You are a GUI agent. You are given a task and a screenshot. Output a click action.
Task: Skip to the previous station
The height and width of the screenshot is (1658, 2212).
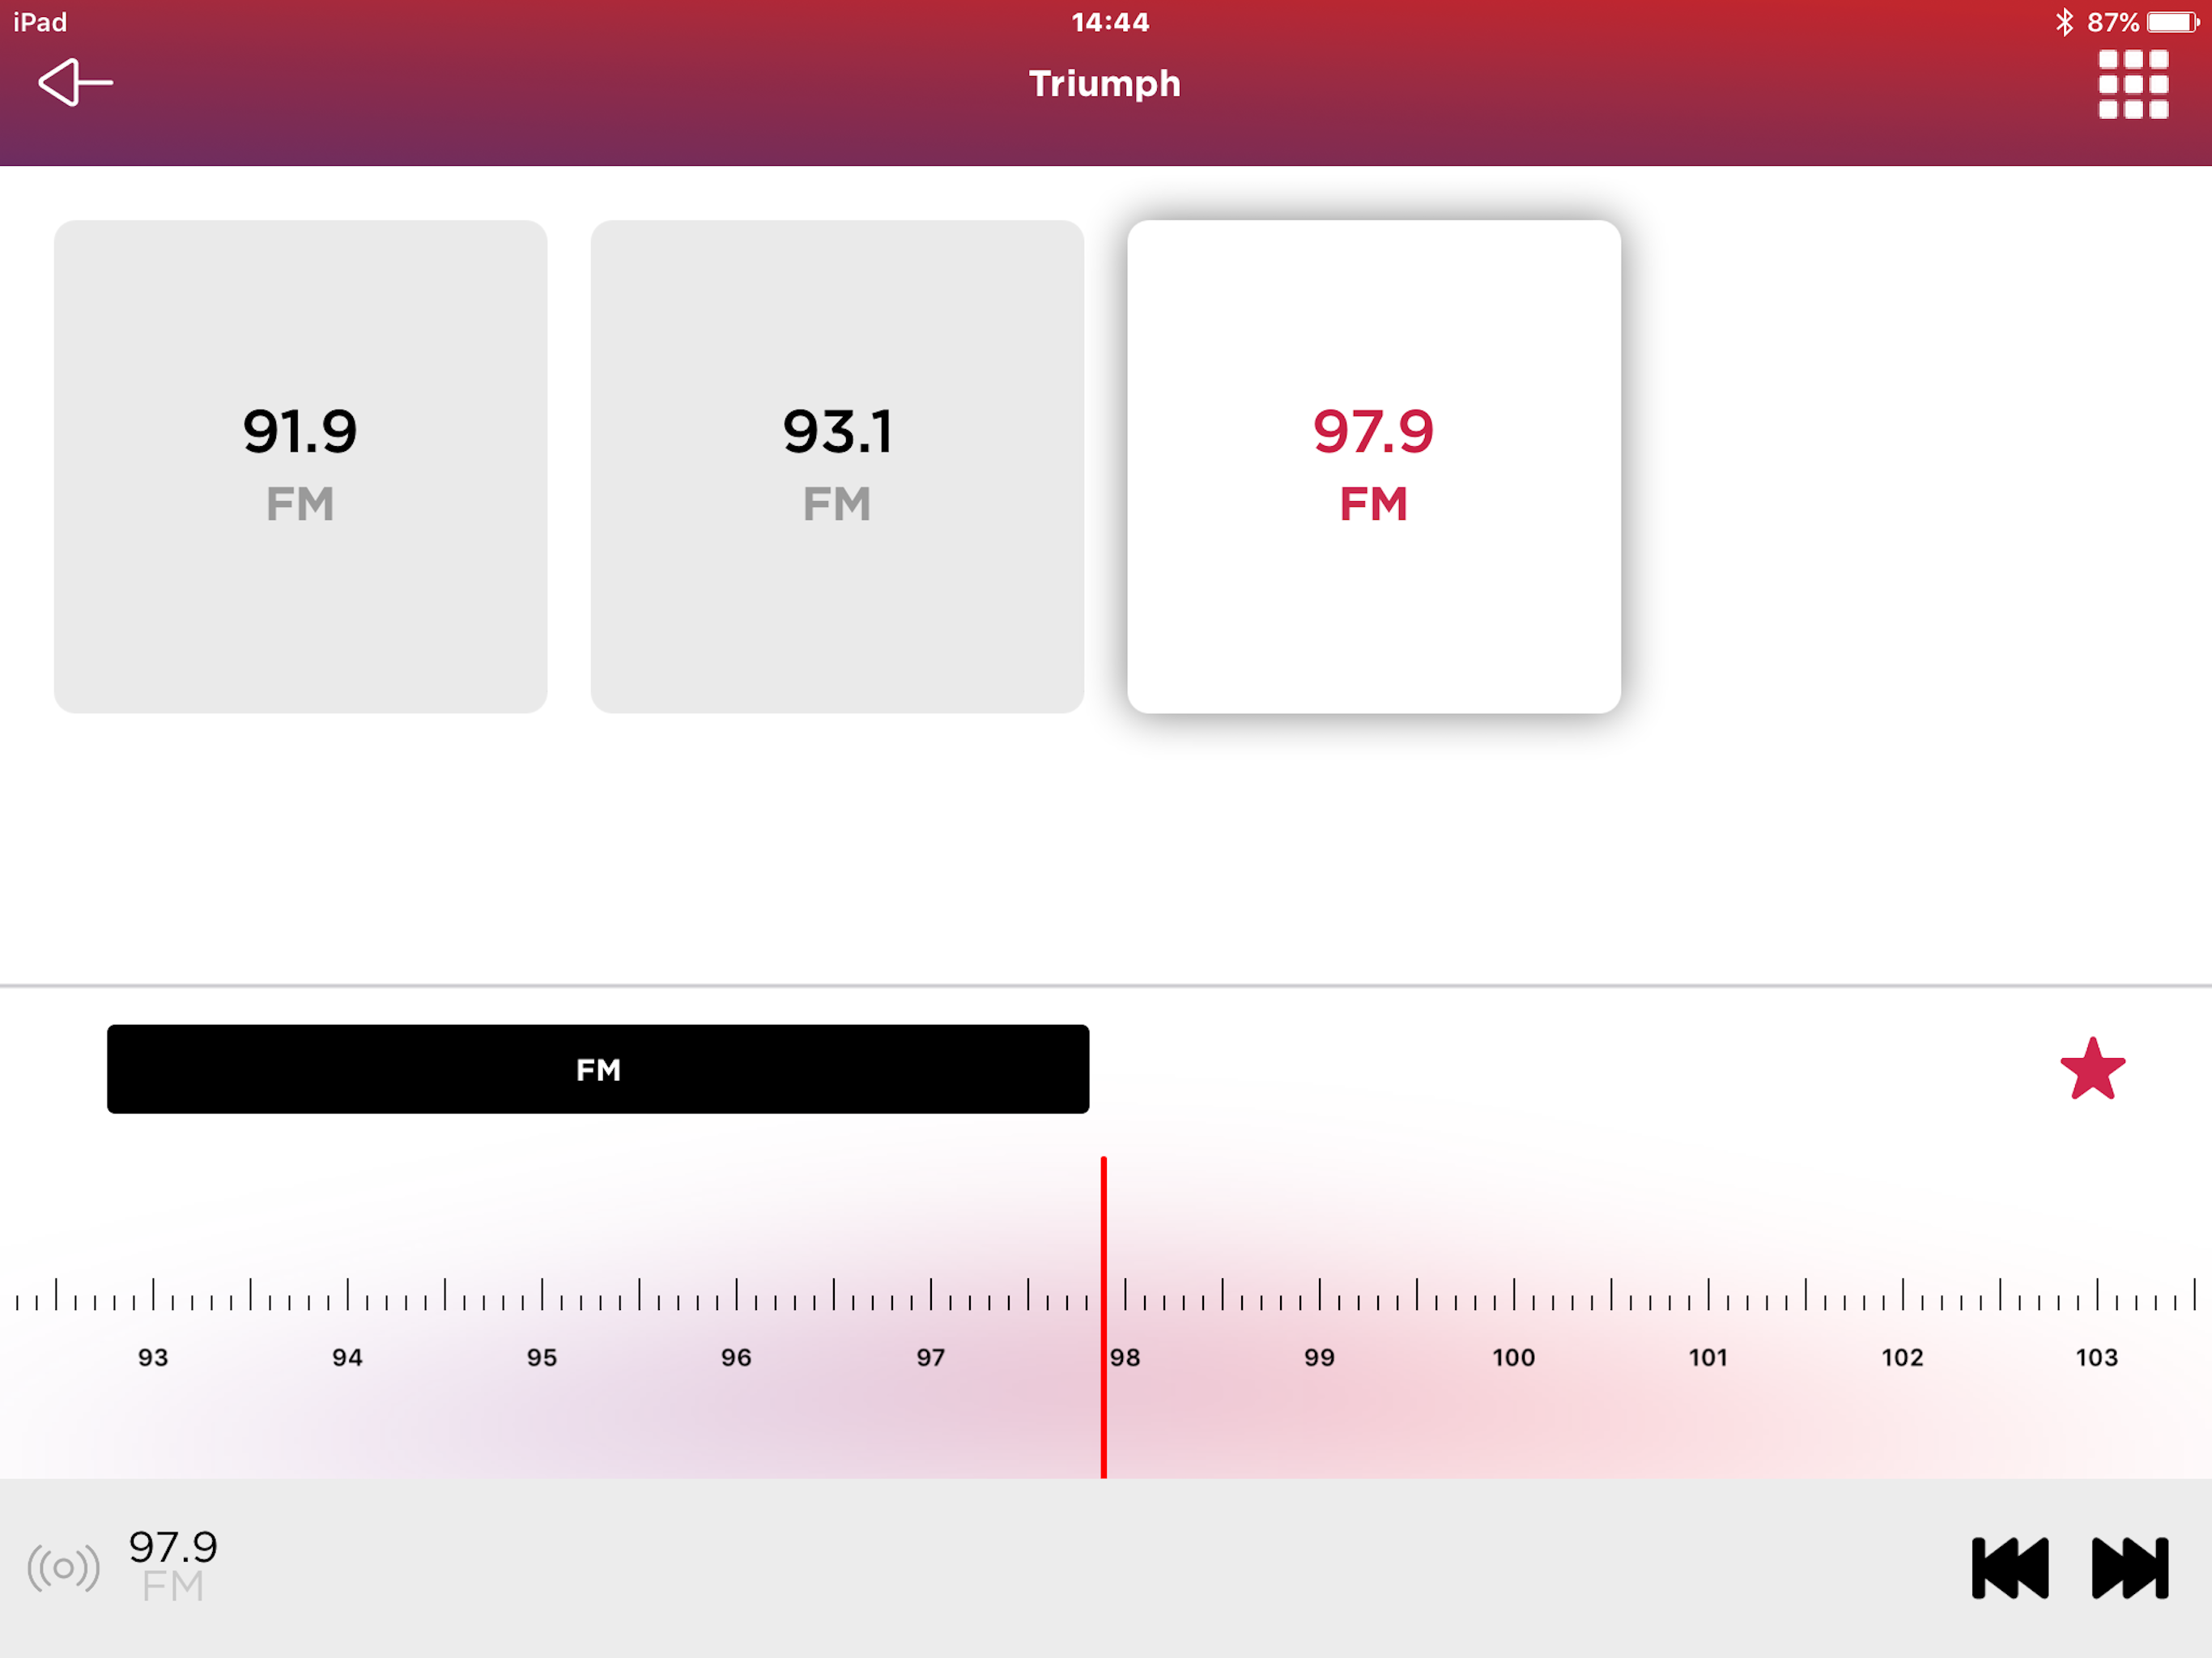pyautogui.click(x=2010, y=1567)
